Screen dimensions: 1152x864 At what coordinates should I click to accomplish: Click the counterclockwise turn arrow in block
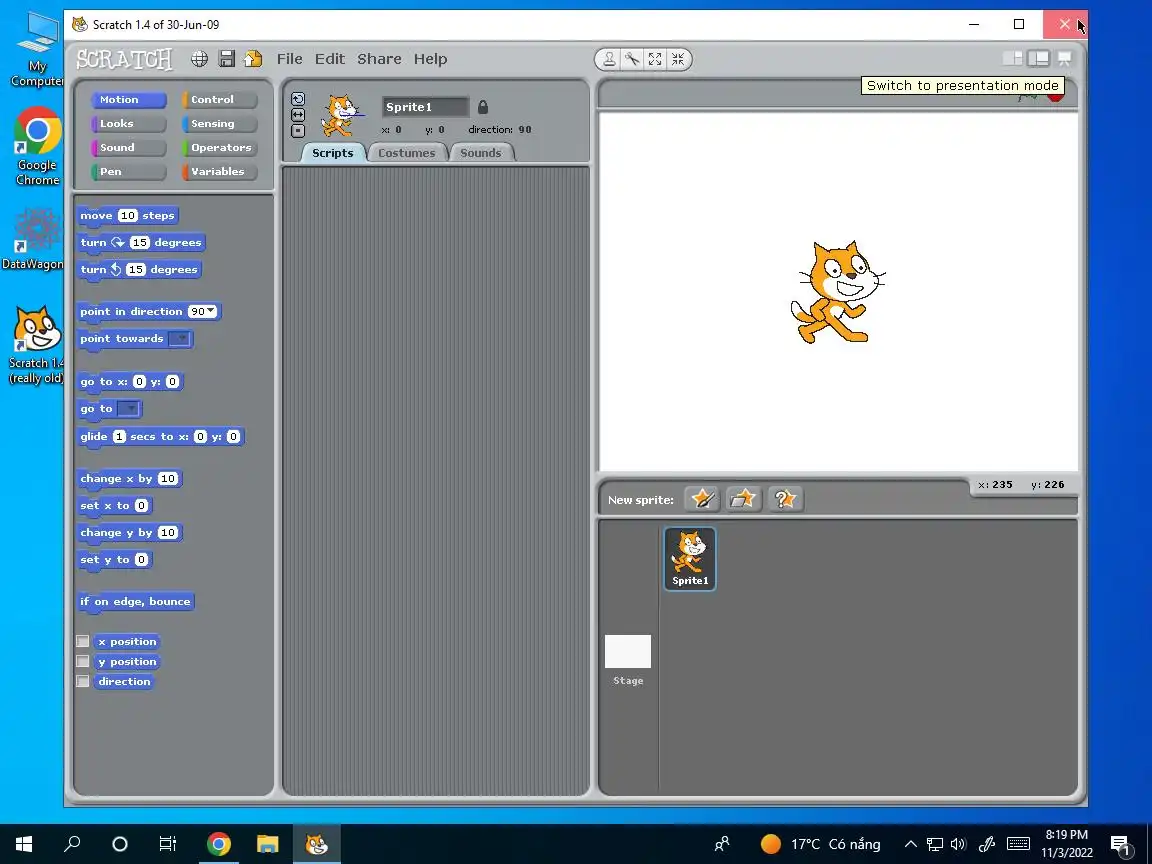[x=115, y=270]
